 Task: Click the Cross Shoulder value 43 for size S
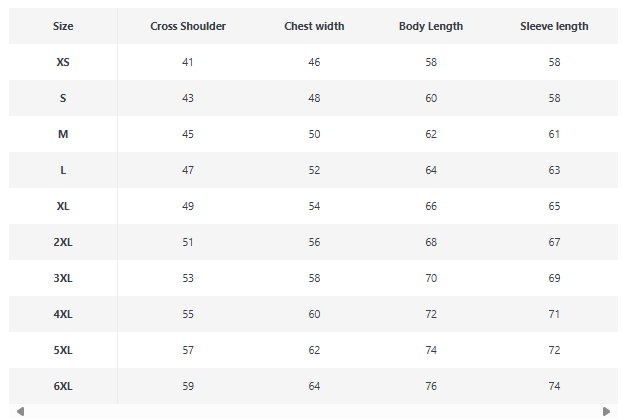click(188, 98)
